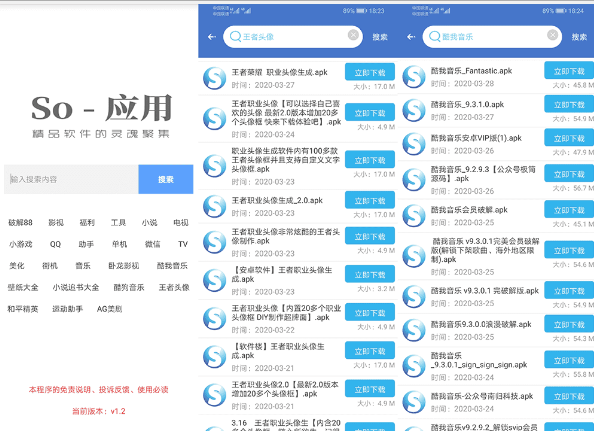Open the 运动助手 tag
Image resolution: width=594 pixels, height=431 pixels.
tap(67, 309)
